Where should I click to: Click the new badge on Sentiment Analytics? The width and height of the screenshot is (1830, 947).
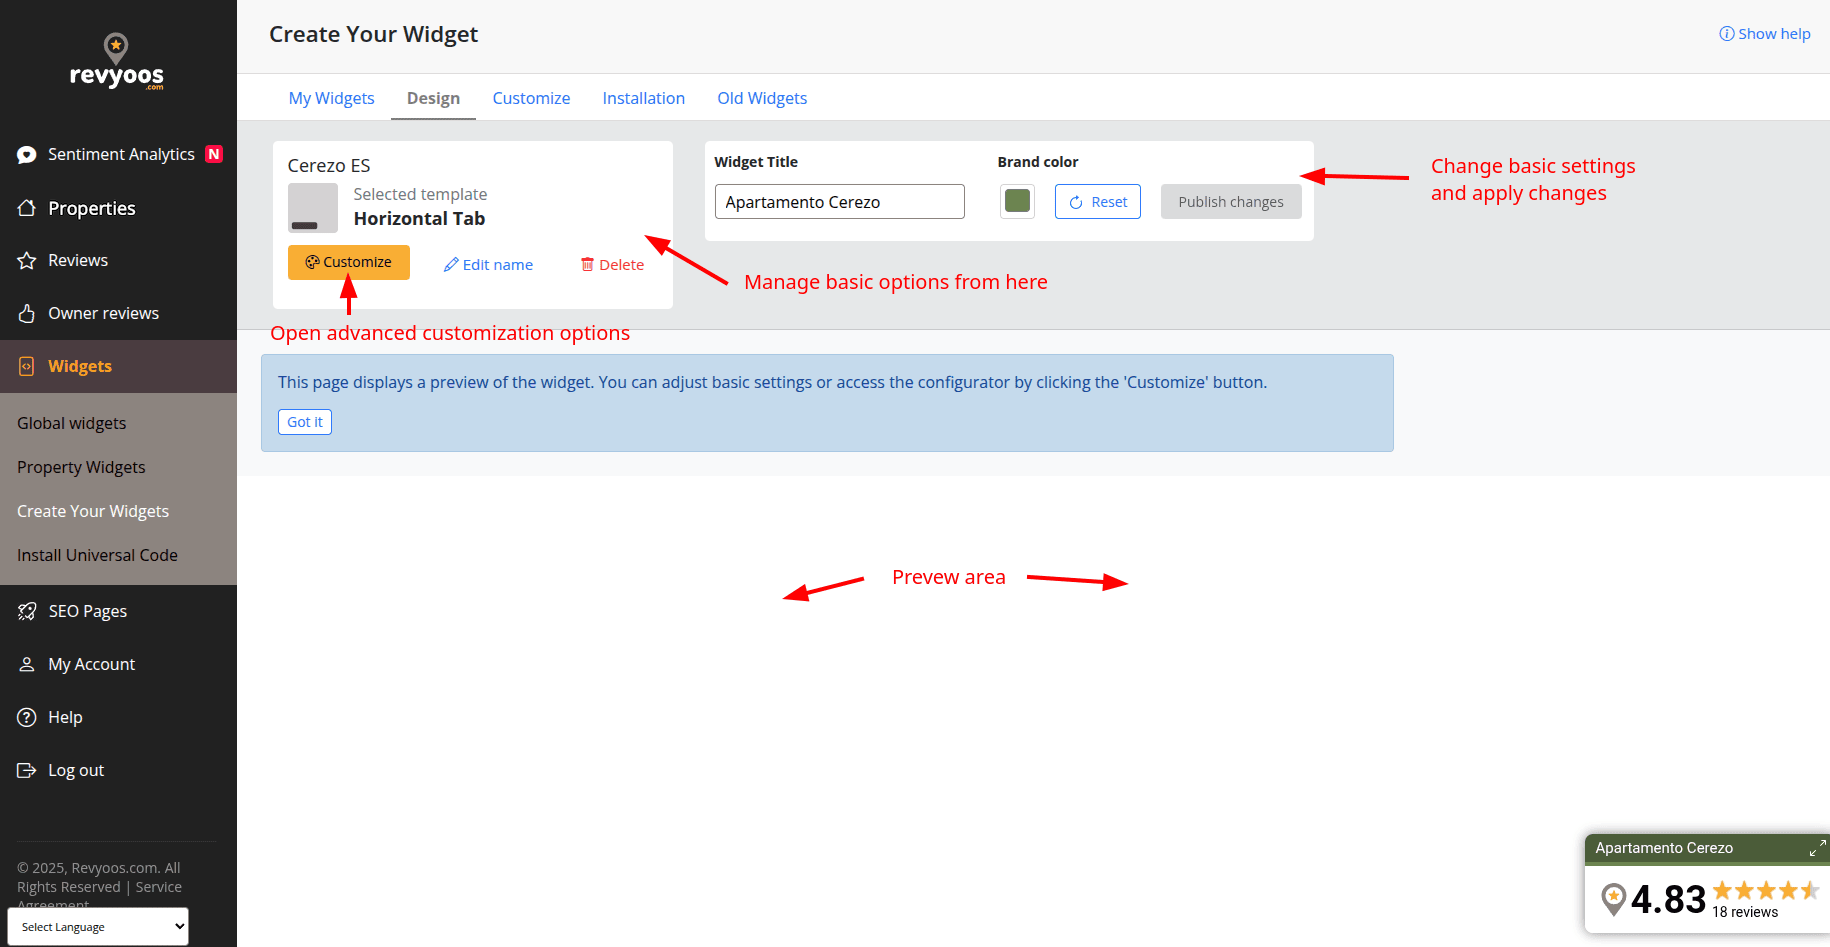click(214, 154)
